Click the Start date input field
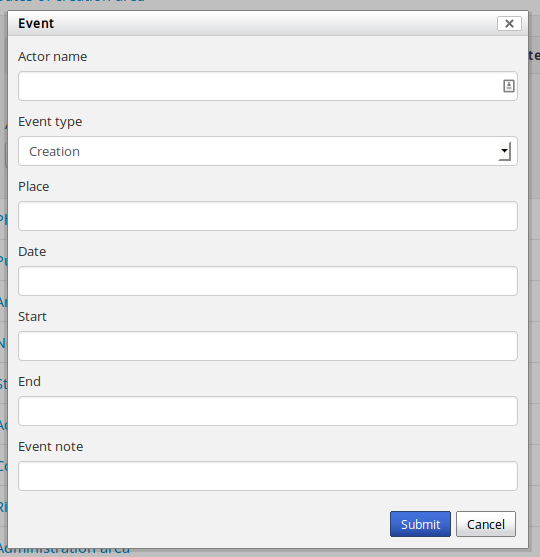Image resolution: width=540 pixels, height=557 pixels. (268, 346)
